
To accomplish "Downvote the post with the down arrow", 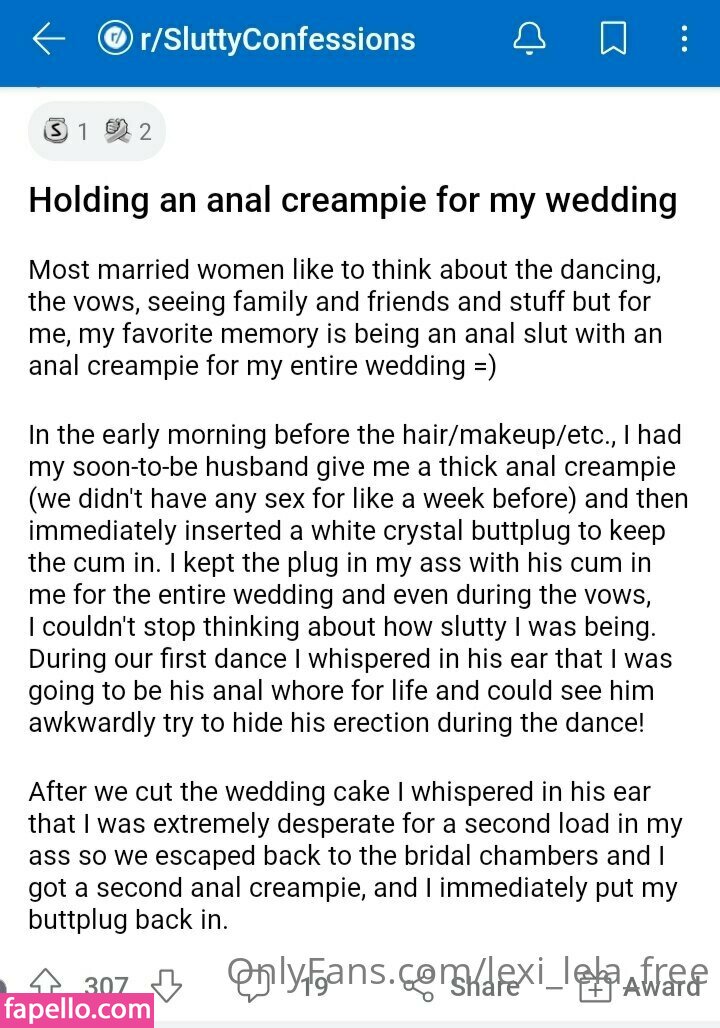I will pyautogui.click(x=166, y=985).
